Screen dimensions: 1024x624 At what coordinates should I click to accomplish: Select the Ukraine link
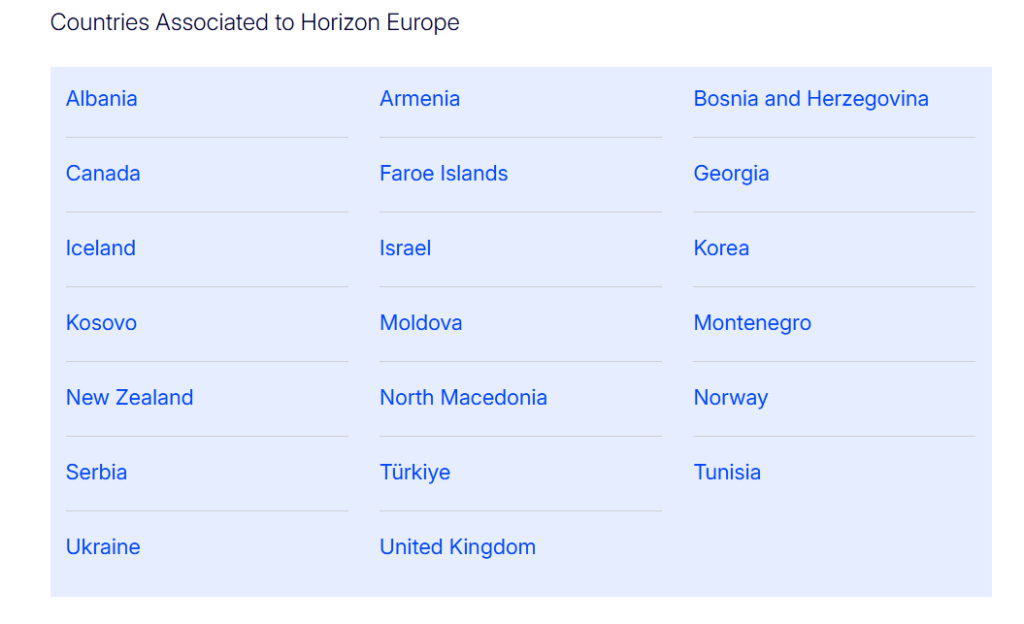(103, 547)
